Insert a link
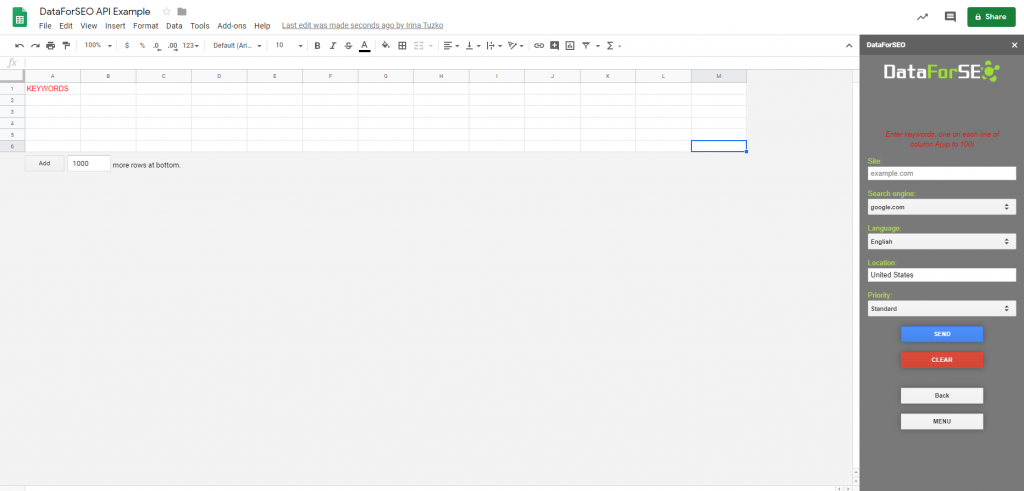This screenshot has width=1024, height=491. [x=539, y=46]
